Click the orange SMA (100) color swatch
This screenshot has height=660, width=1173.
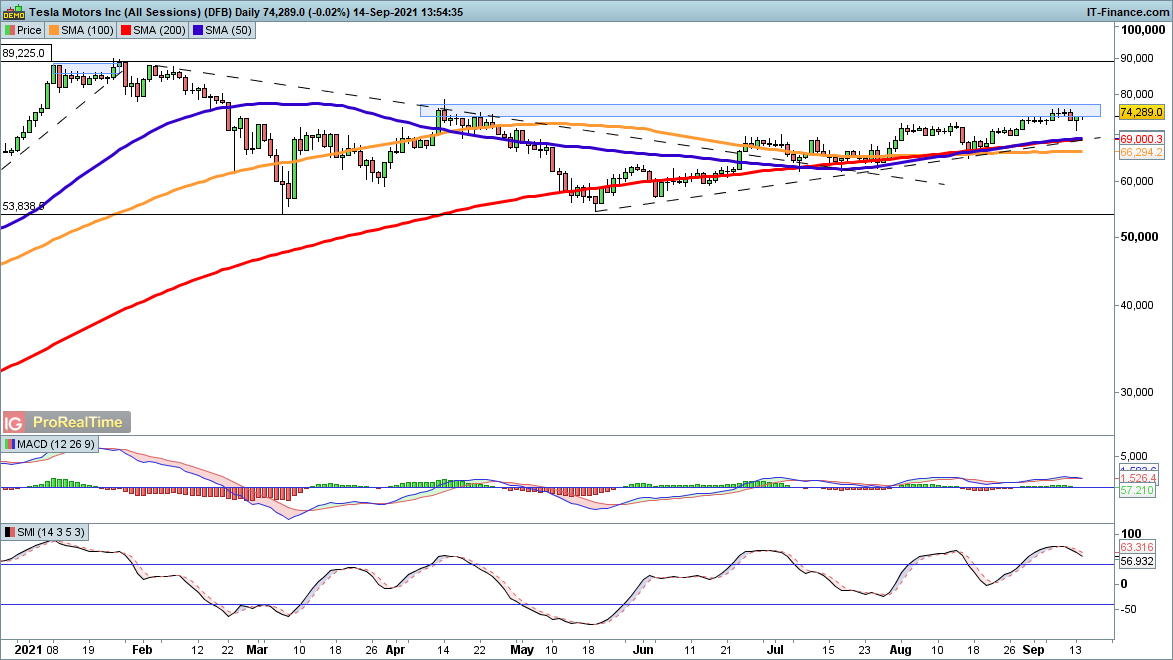54,31
